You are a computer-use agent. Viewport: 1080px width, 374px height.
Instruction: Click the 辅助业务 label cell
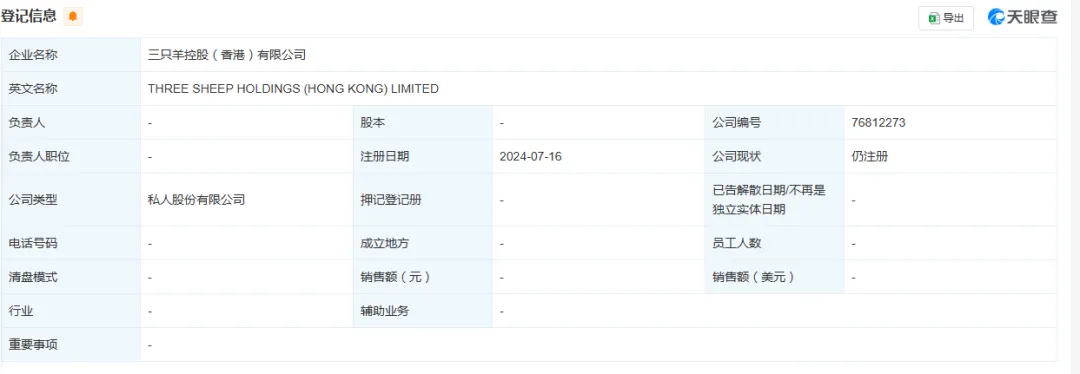pyautogui.click(x=422, y=311)
